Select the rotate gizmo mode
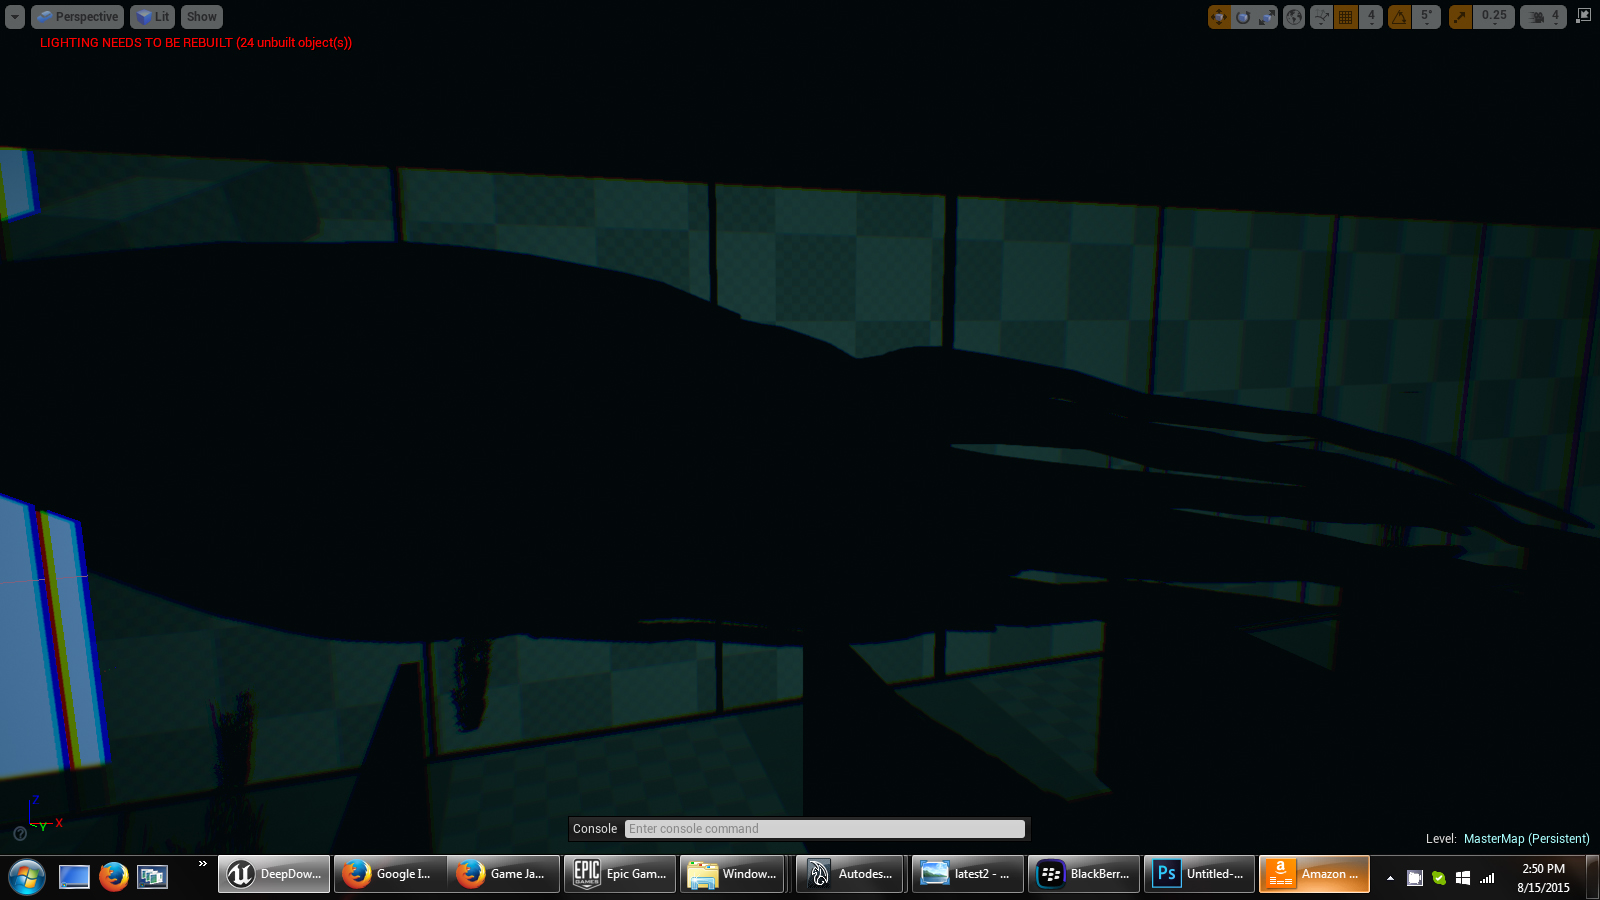 point(1243,17)
